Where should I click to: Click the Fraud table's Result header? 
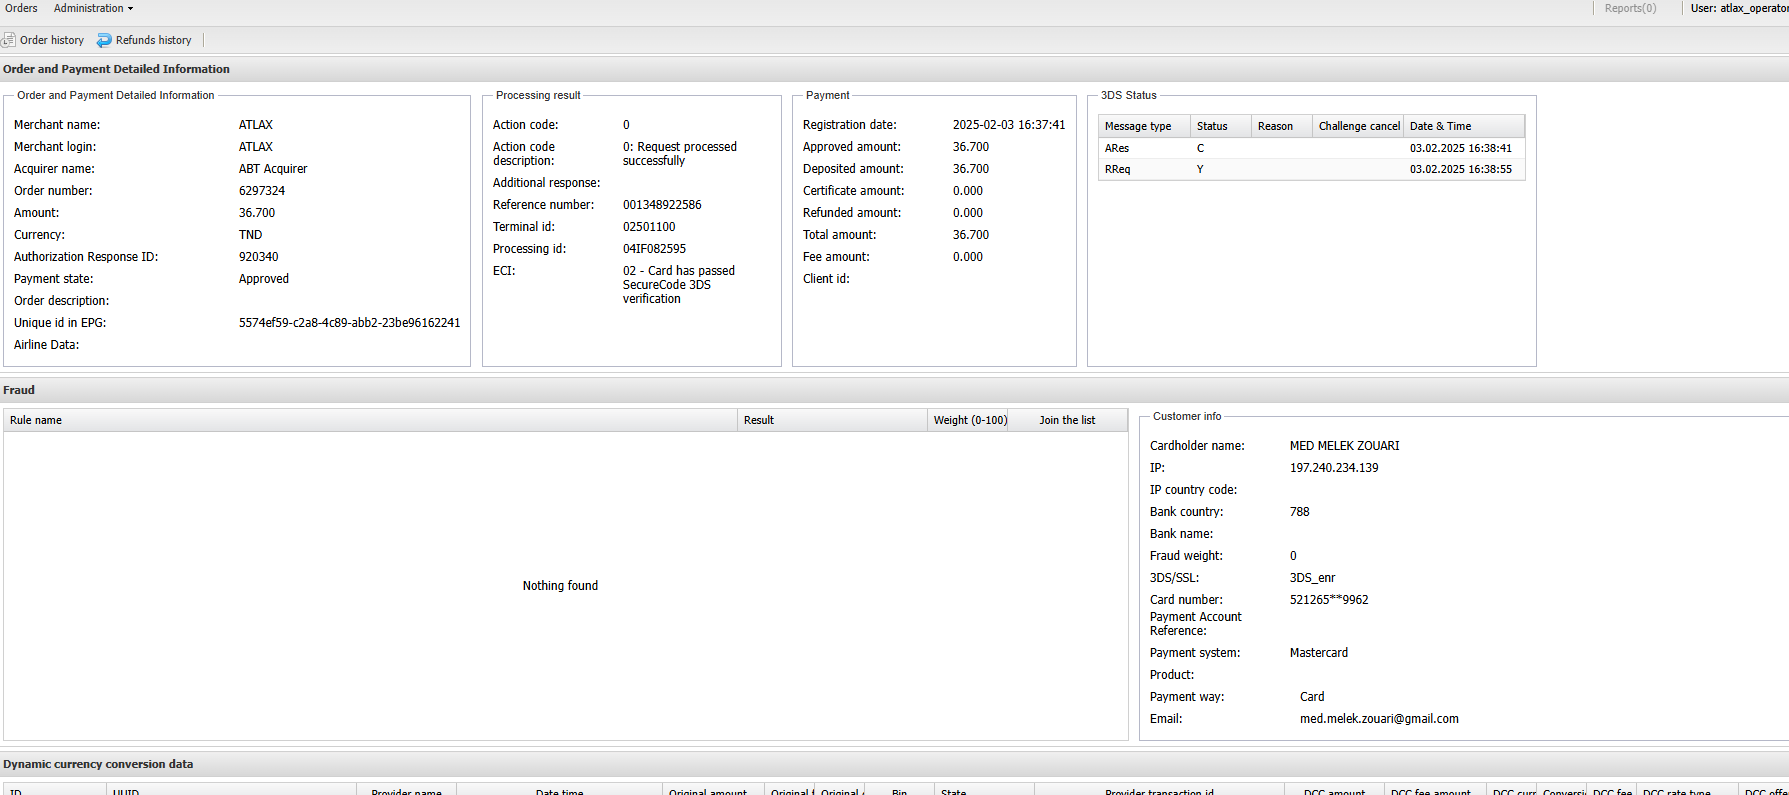(x=758, y=420)
